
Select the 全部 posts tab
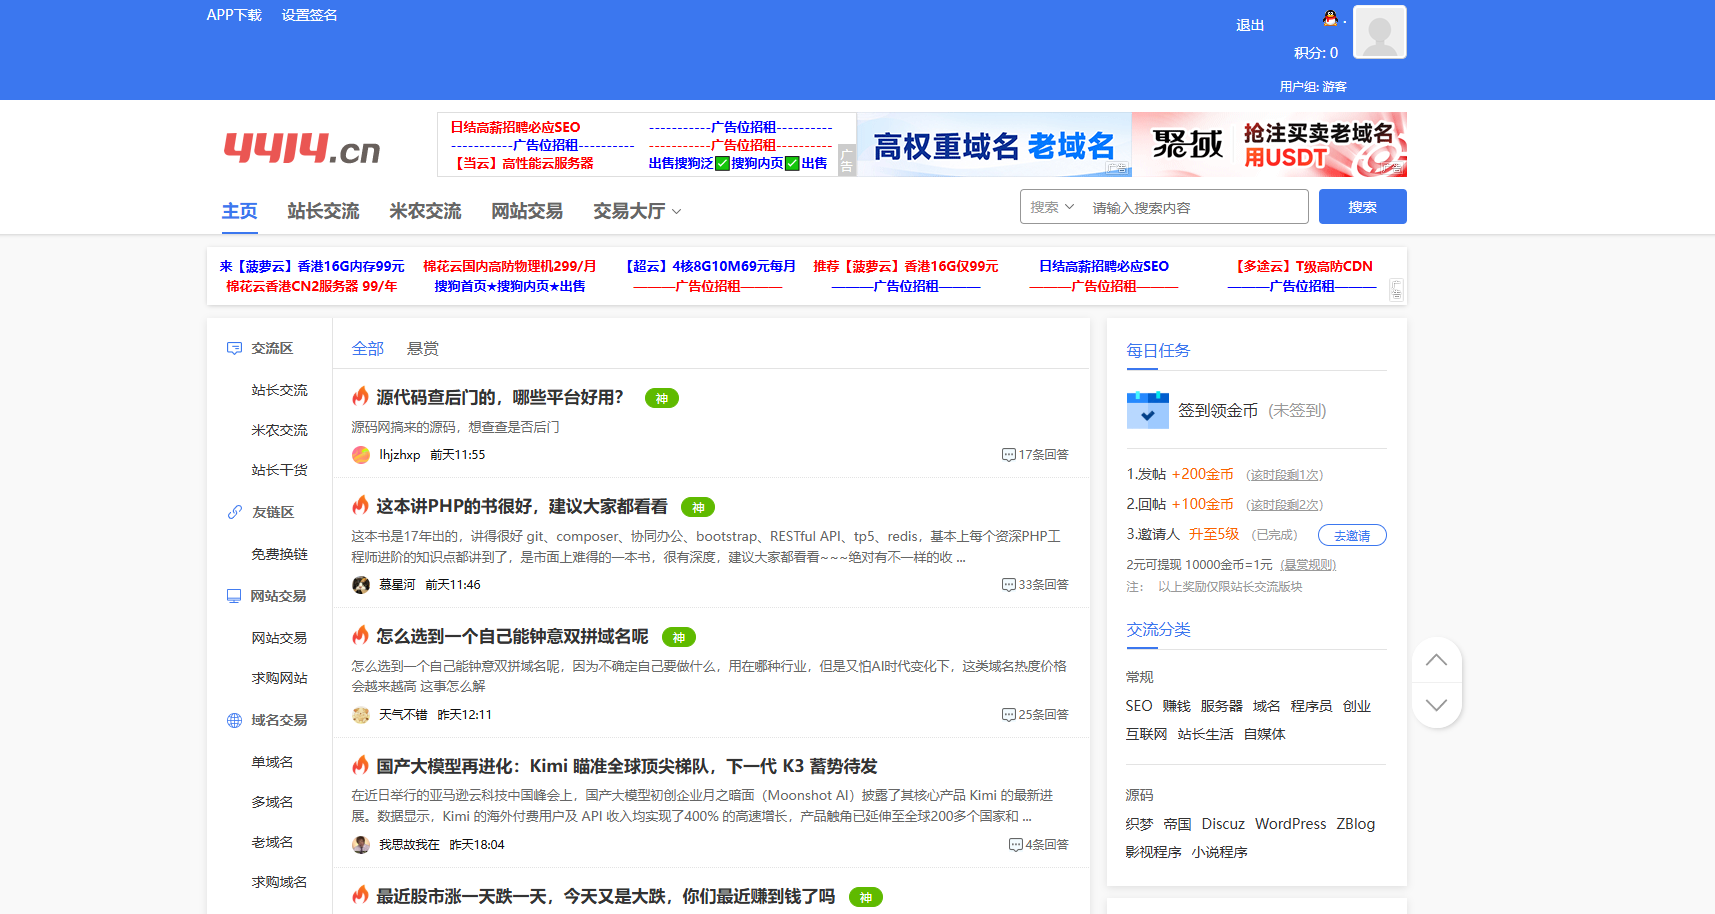(x=368, y=349)
